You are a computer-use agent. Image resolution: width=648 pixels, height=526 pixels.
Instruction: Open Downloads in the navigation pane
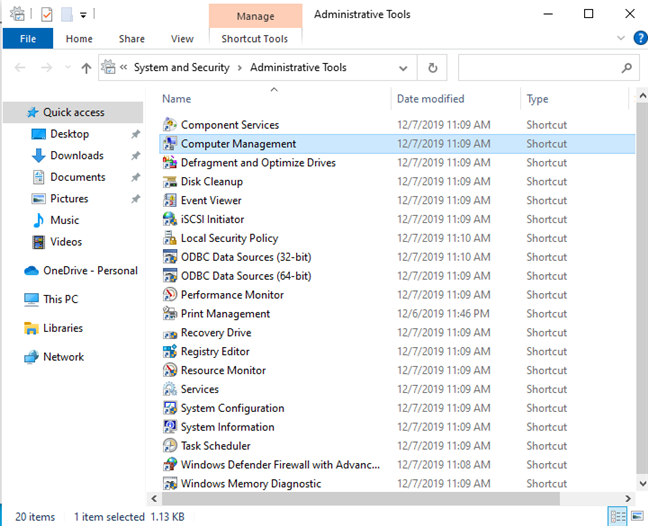[77, 155]
